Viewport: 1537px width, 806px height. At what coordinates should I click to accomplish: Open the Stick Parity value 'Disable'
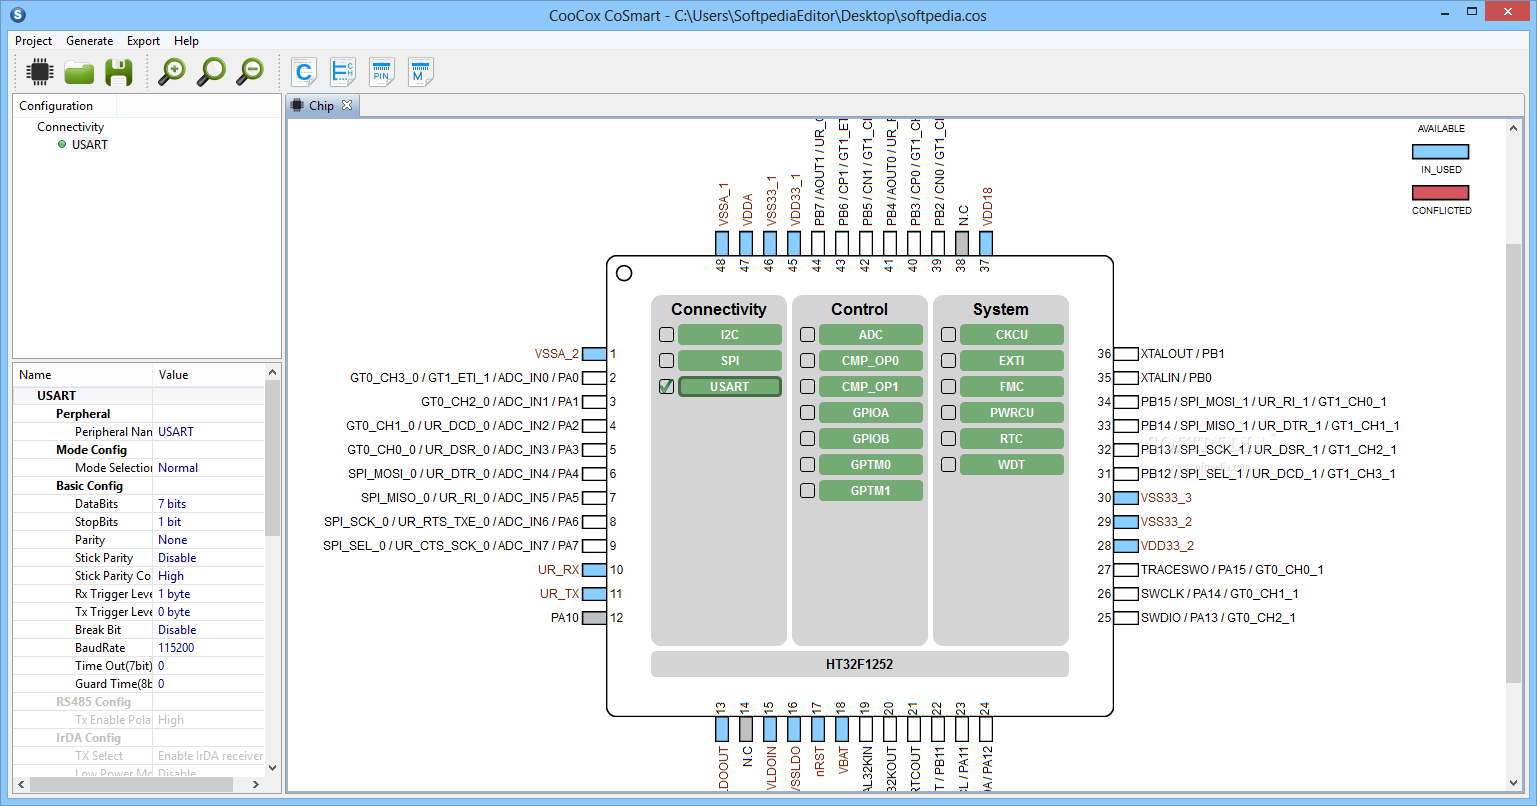tap(209, 558)
